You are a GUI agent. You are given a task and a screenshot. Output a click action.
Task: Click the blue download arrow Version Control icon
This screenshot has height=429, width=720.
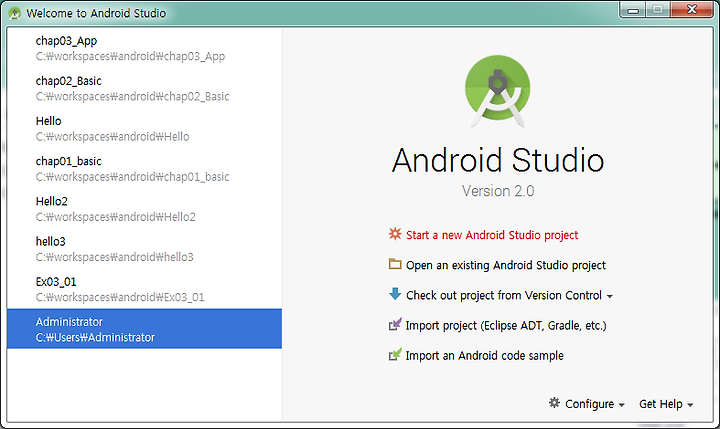tap(395, 294)
